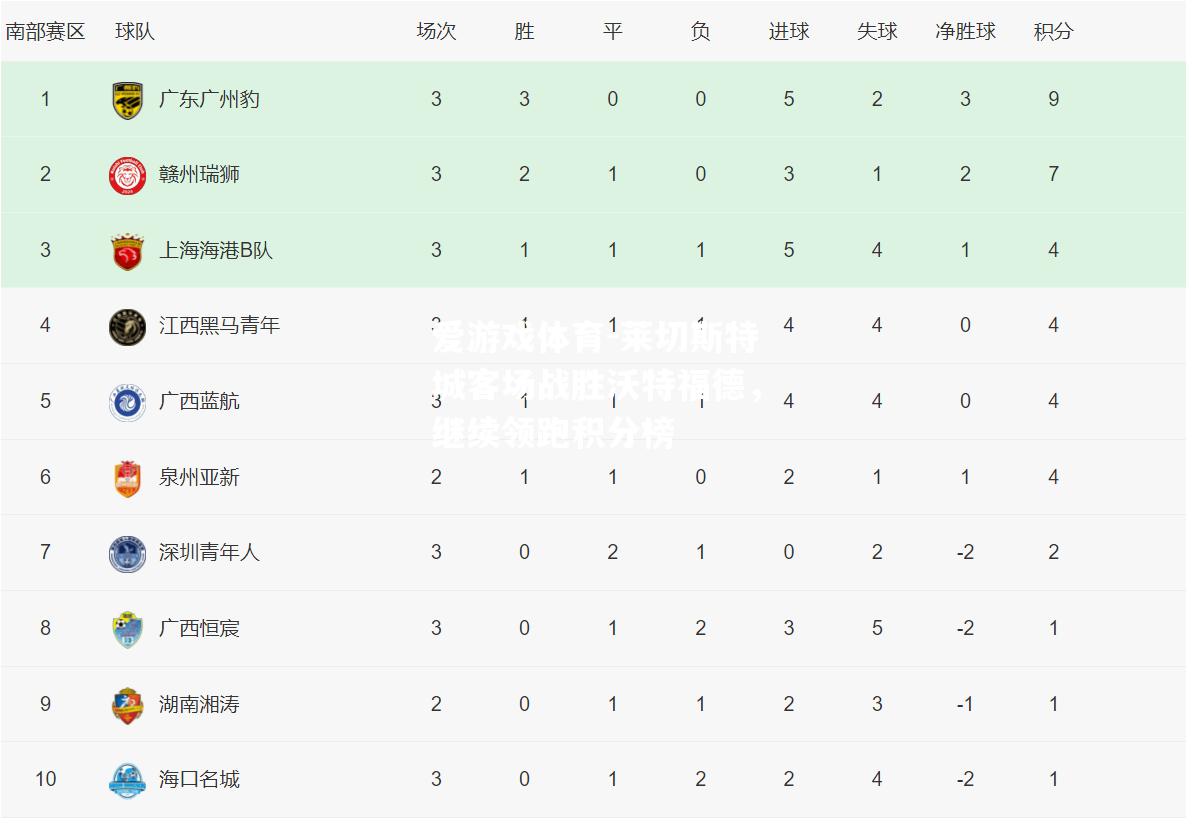The image size is (1192, 829).
Task: Select the rank 10 海口名城 row
Action: tap(593, 780)
